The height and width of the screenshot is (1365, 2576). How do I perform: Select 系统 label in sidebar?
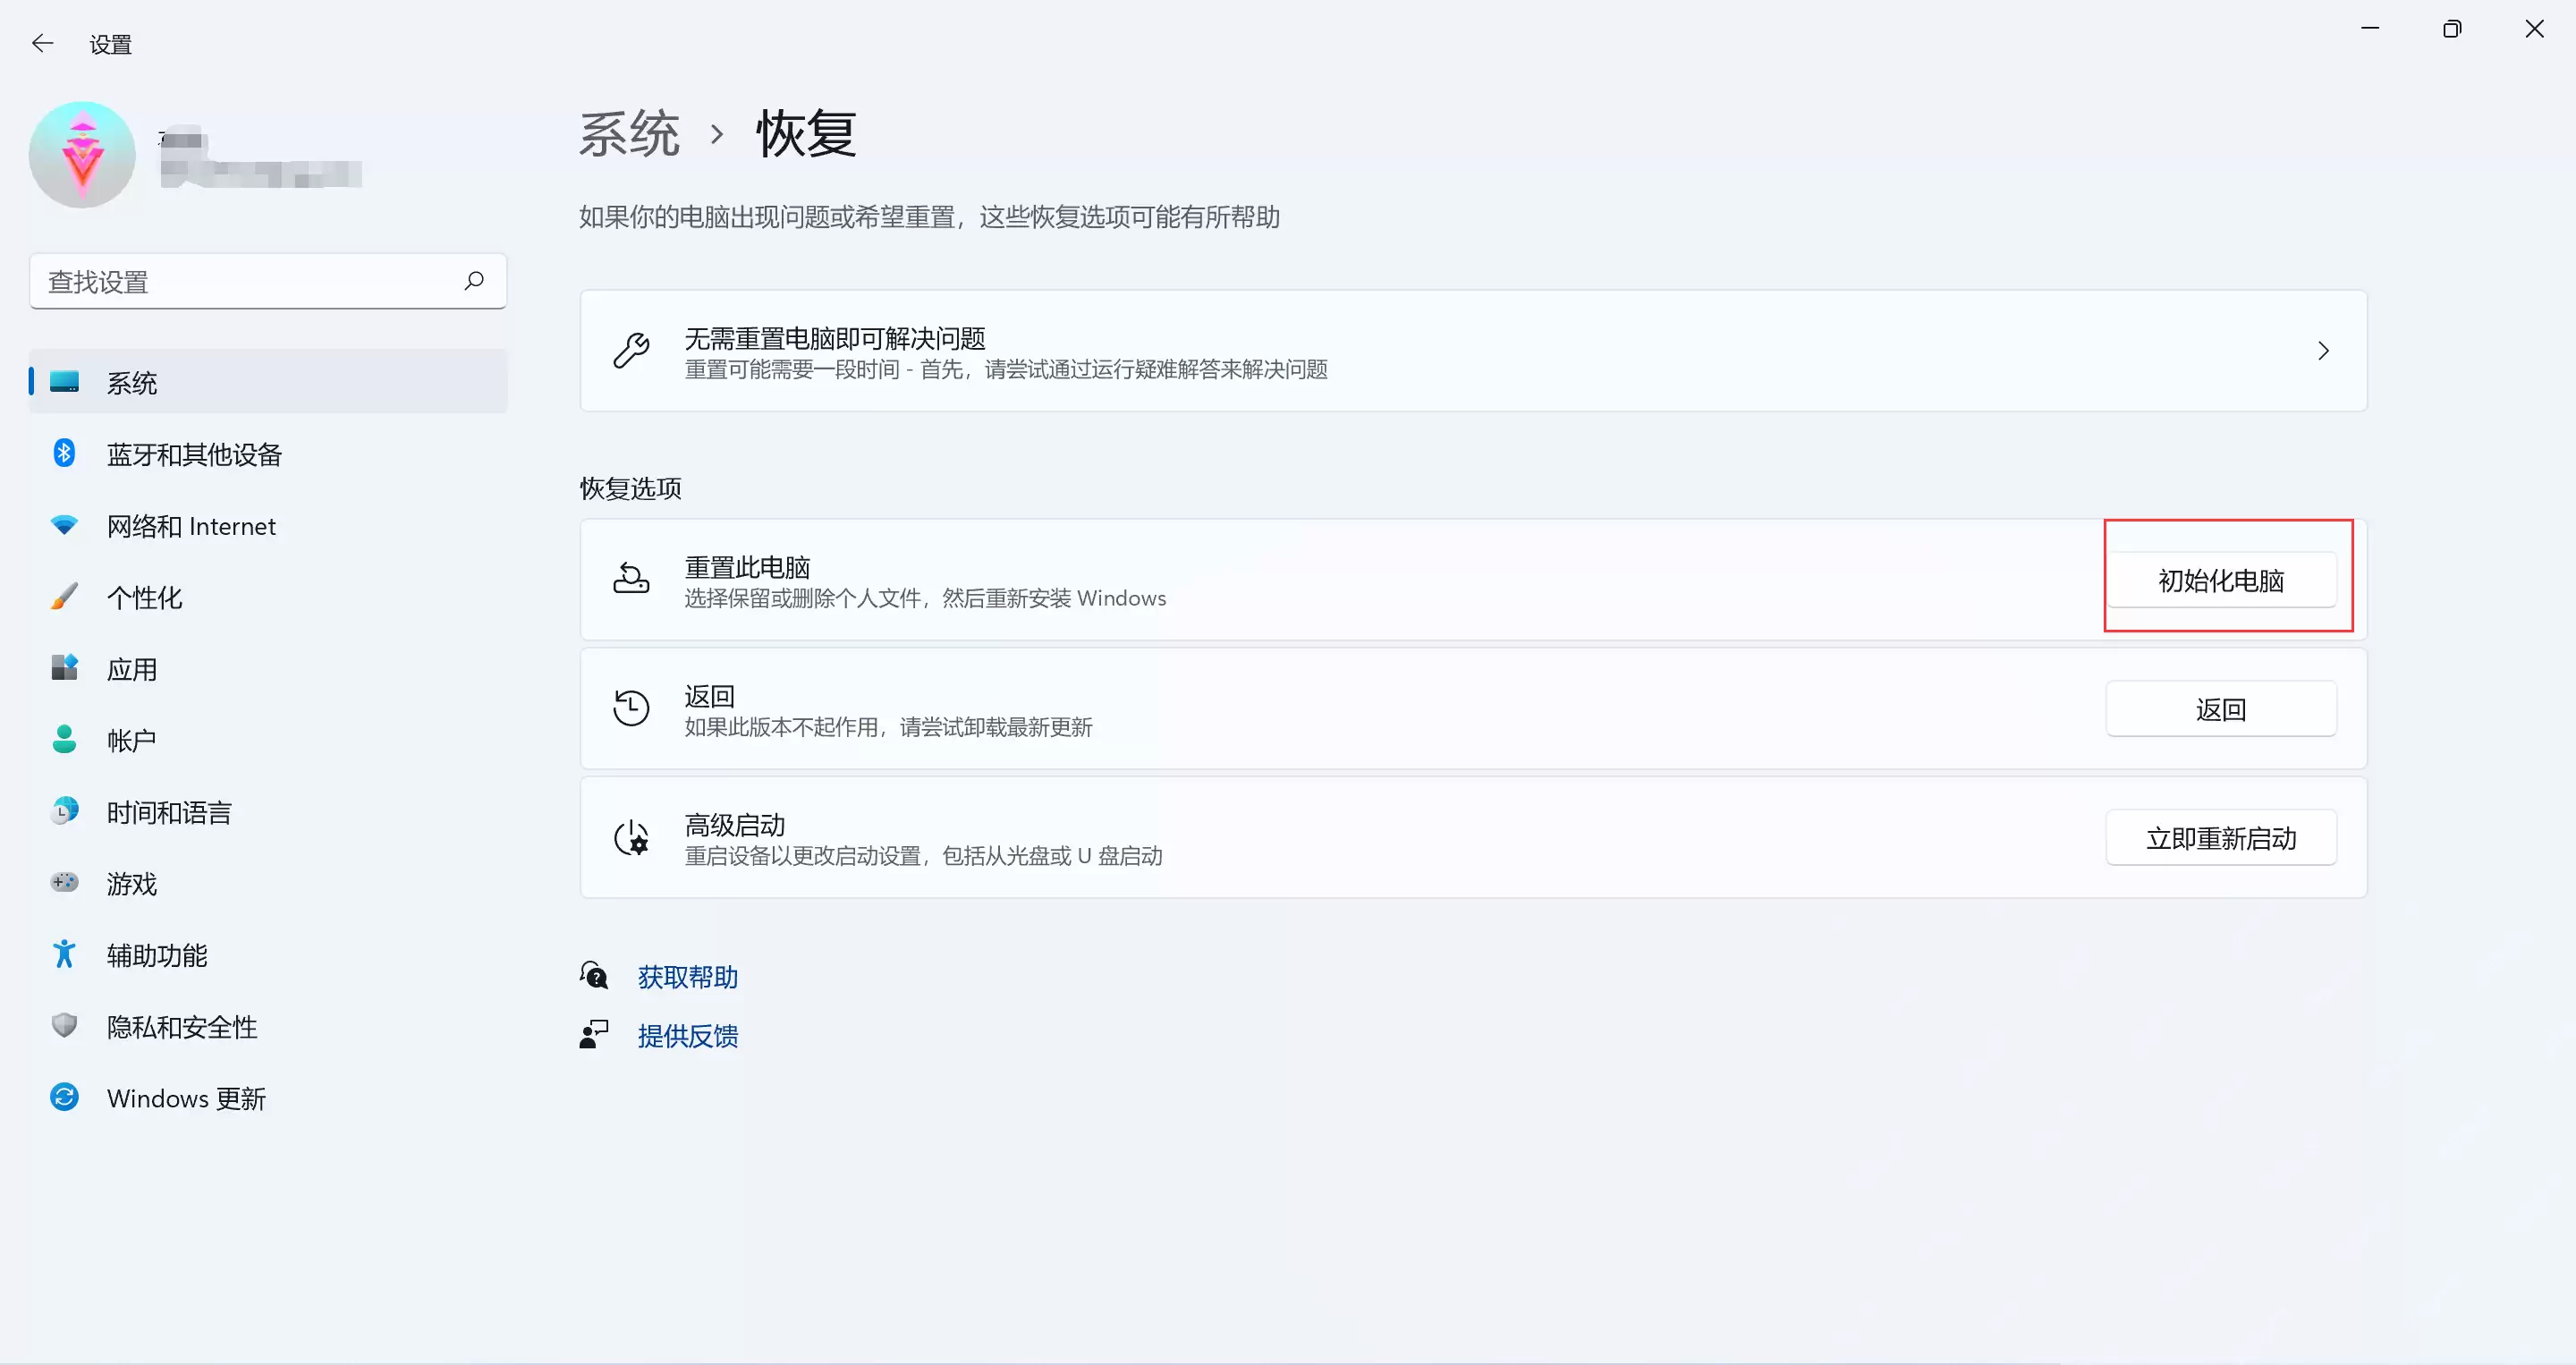132,383
